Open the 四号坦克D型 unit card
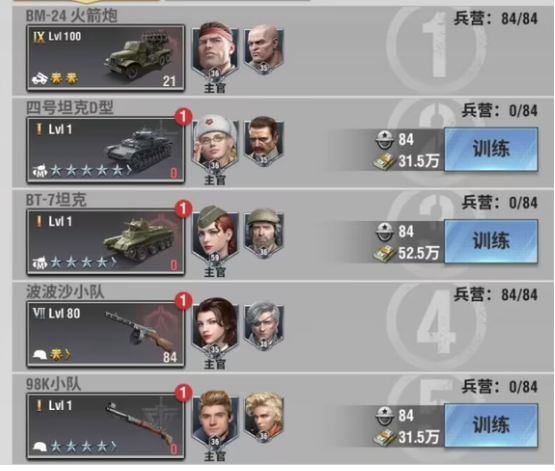 tap(105, 150)
